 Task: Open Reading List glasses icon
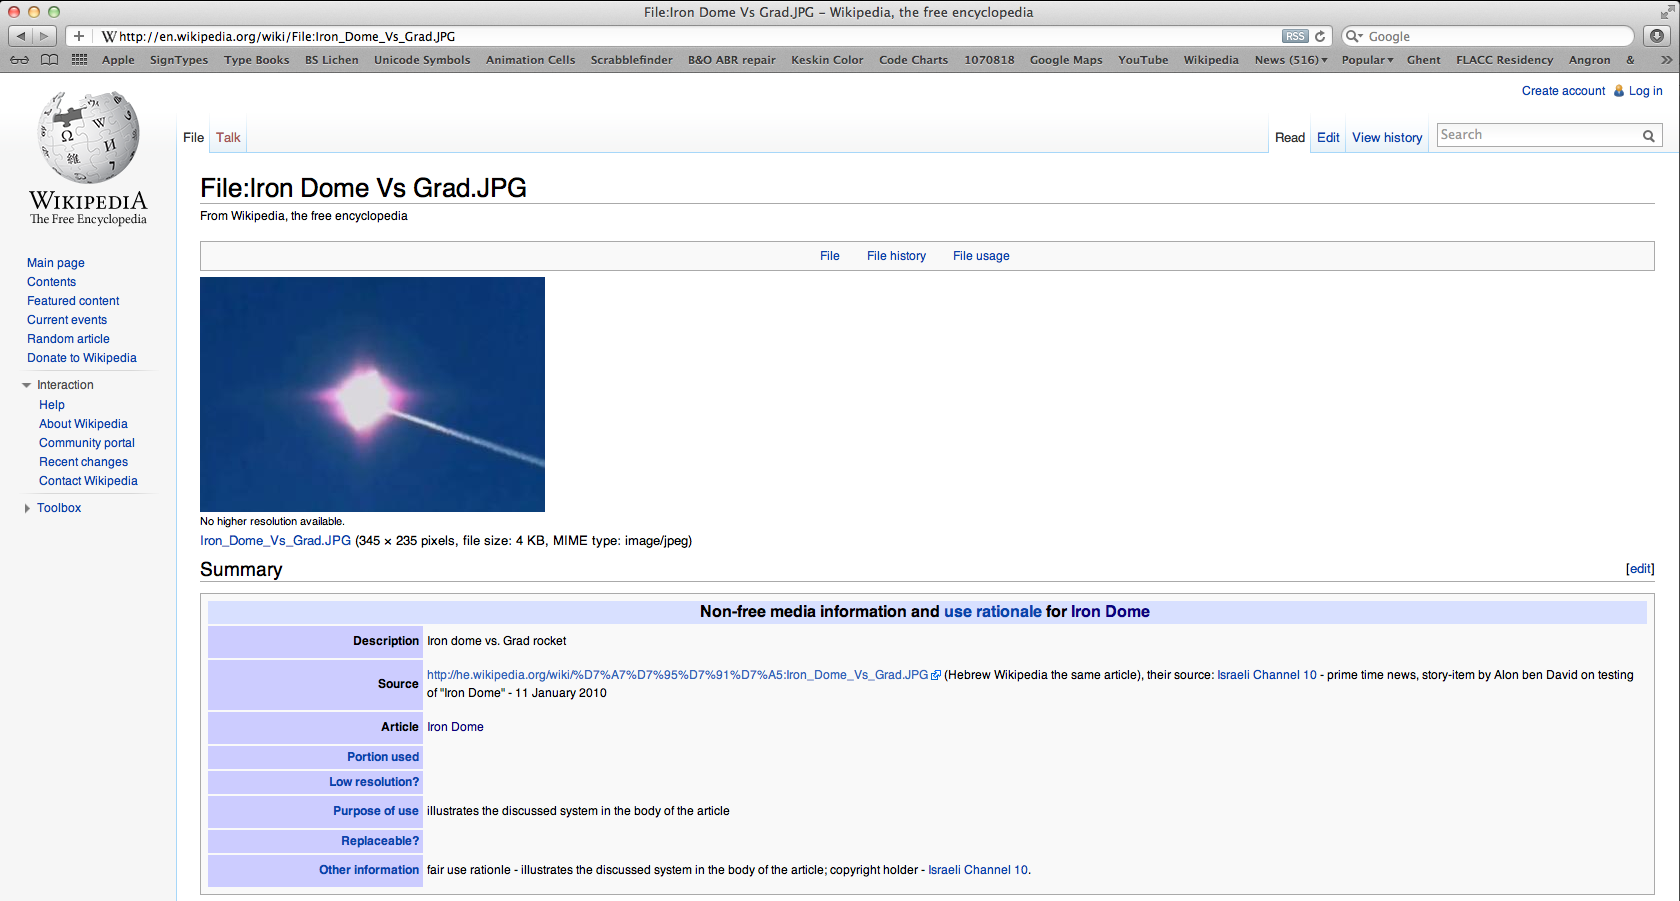point(19,60)
